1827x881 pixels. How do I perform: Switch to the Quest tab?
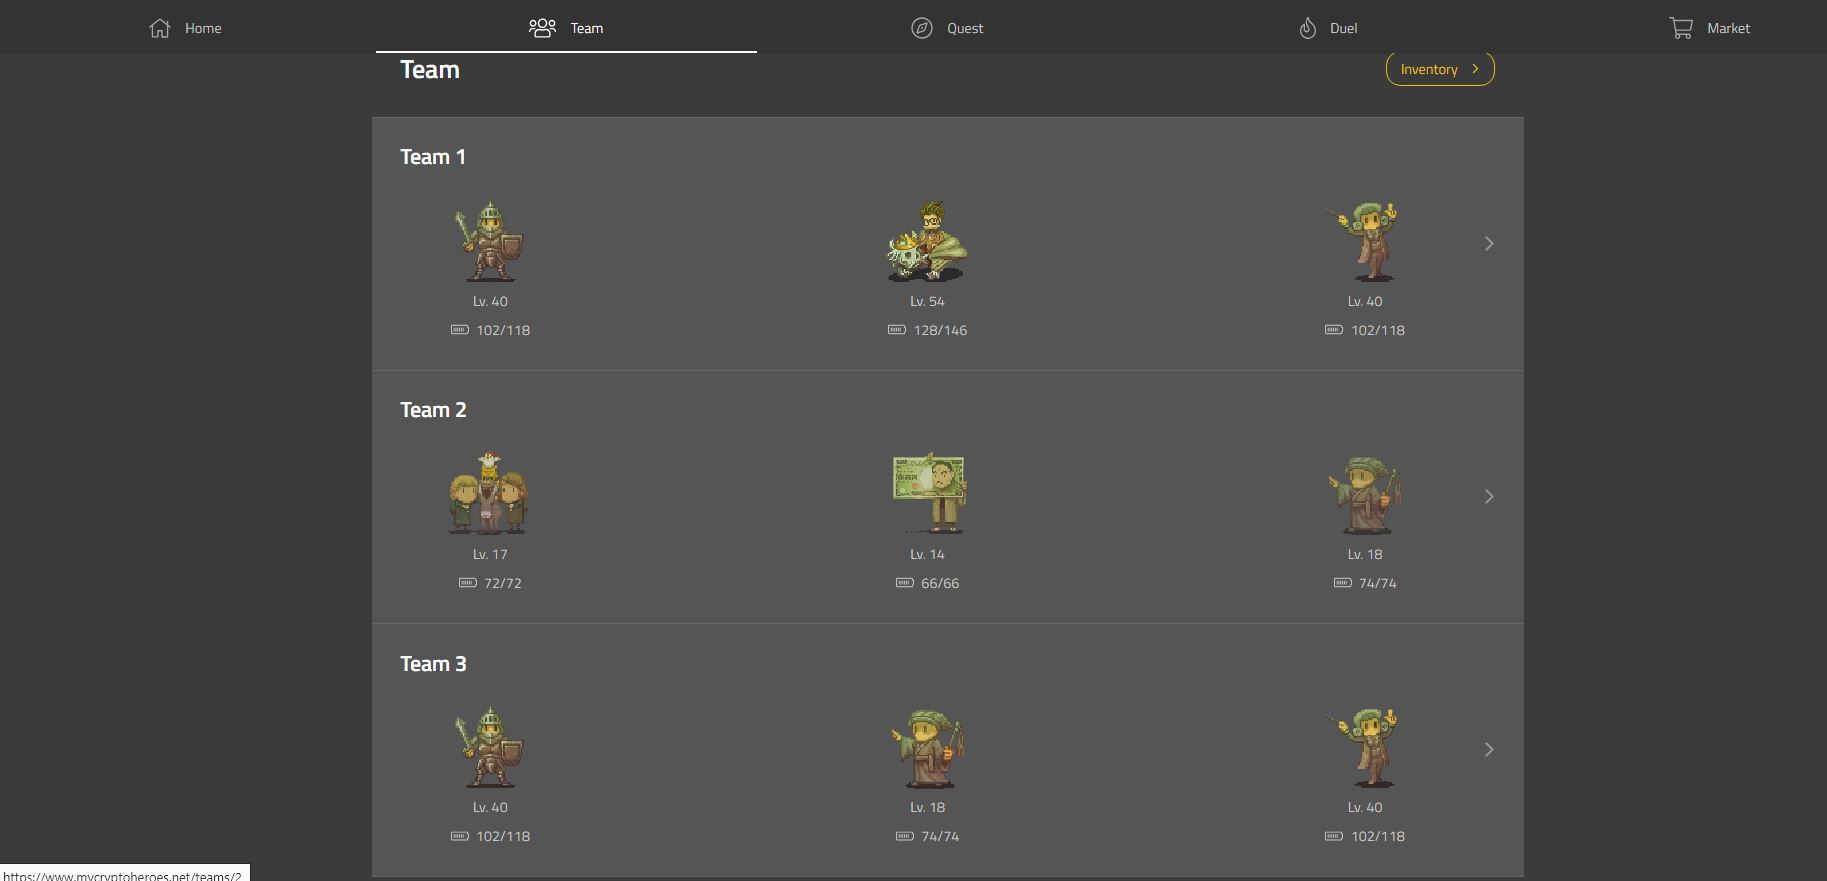click(947, 28)
